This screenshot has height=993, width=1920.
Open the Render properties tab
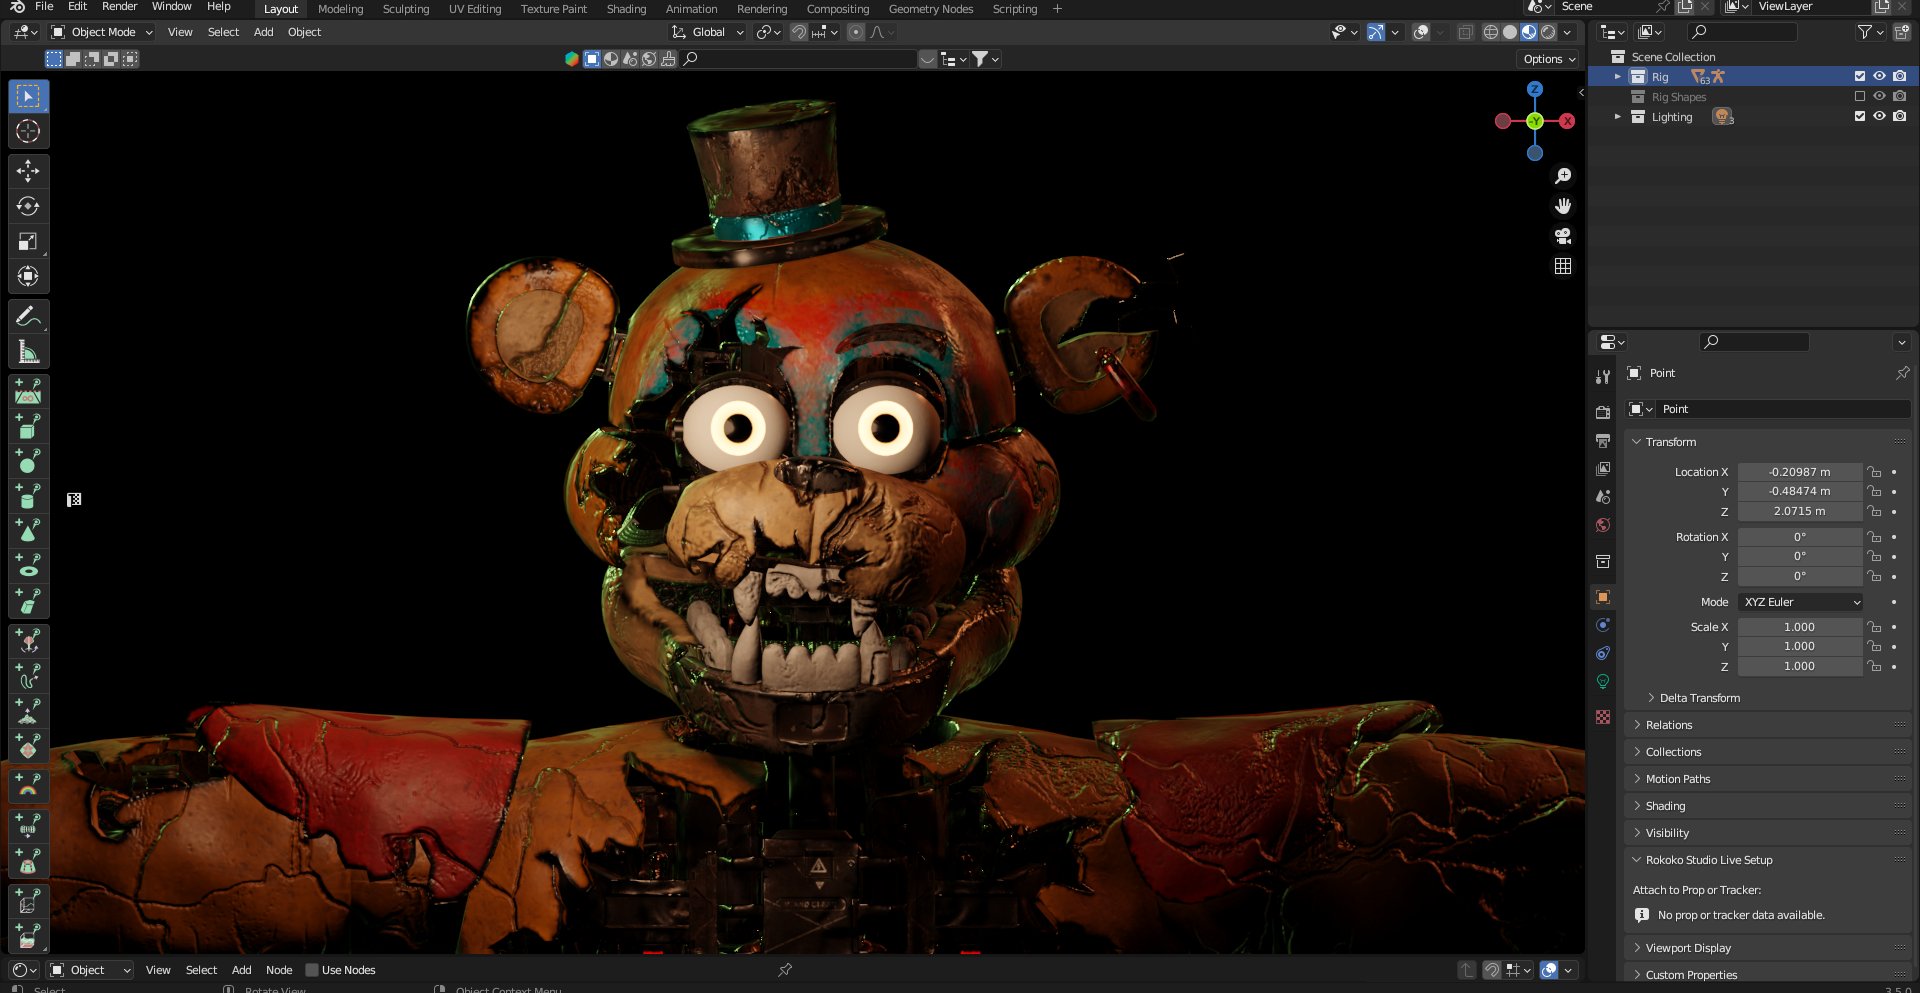(x=1603, y=412)
